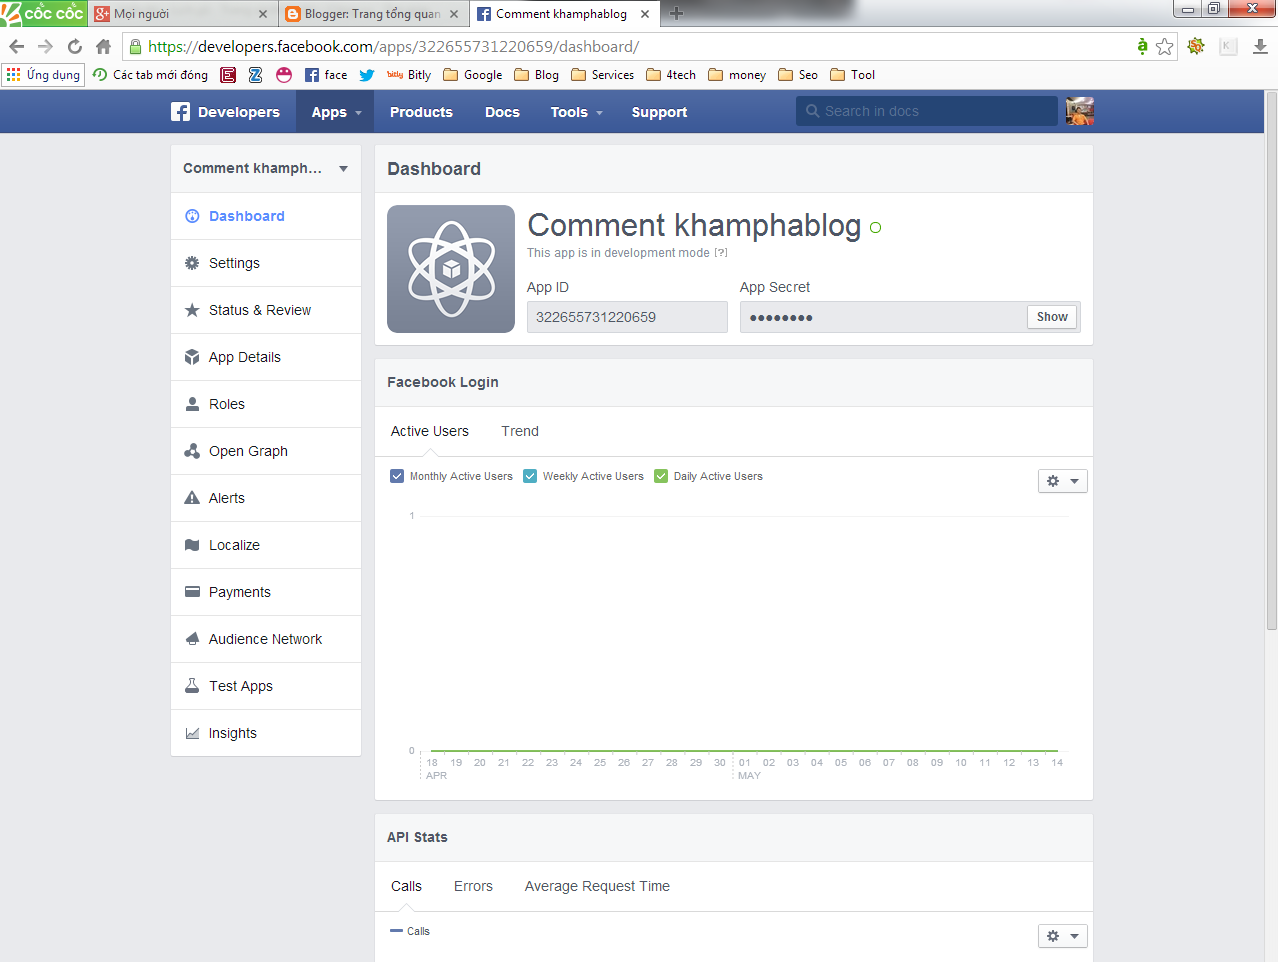Viewport: 1278px width, 962px height.
Task: Click the page vertical scrollbar
Action: (x=1271, y=360)
